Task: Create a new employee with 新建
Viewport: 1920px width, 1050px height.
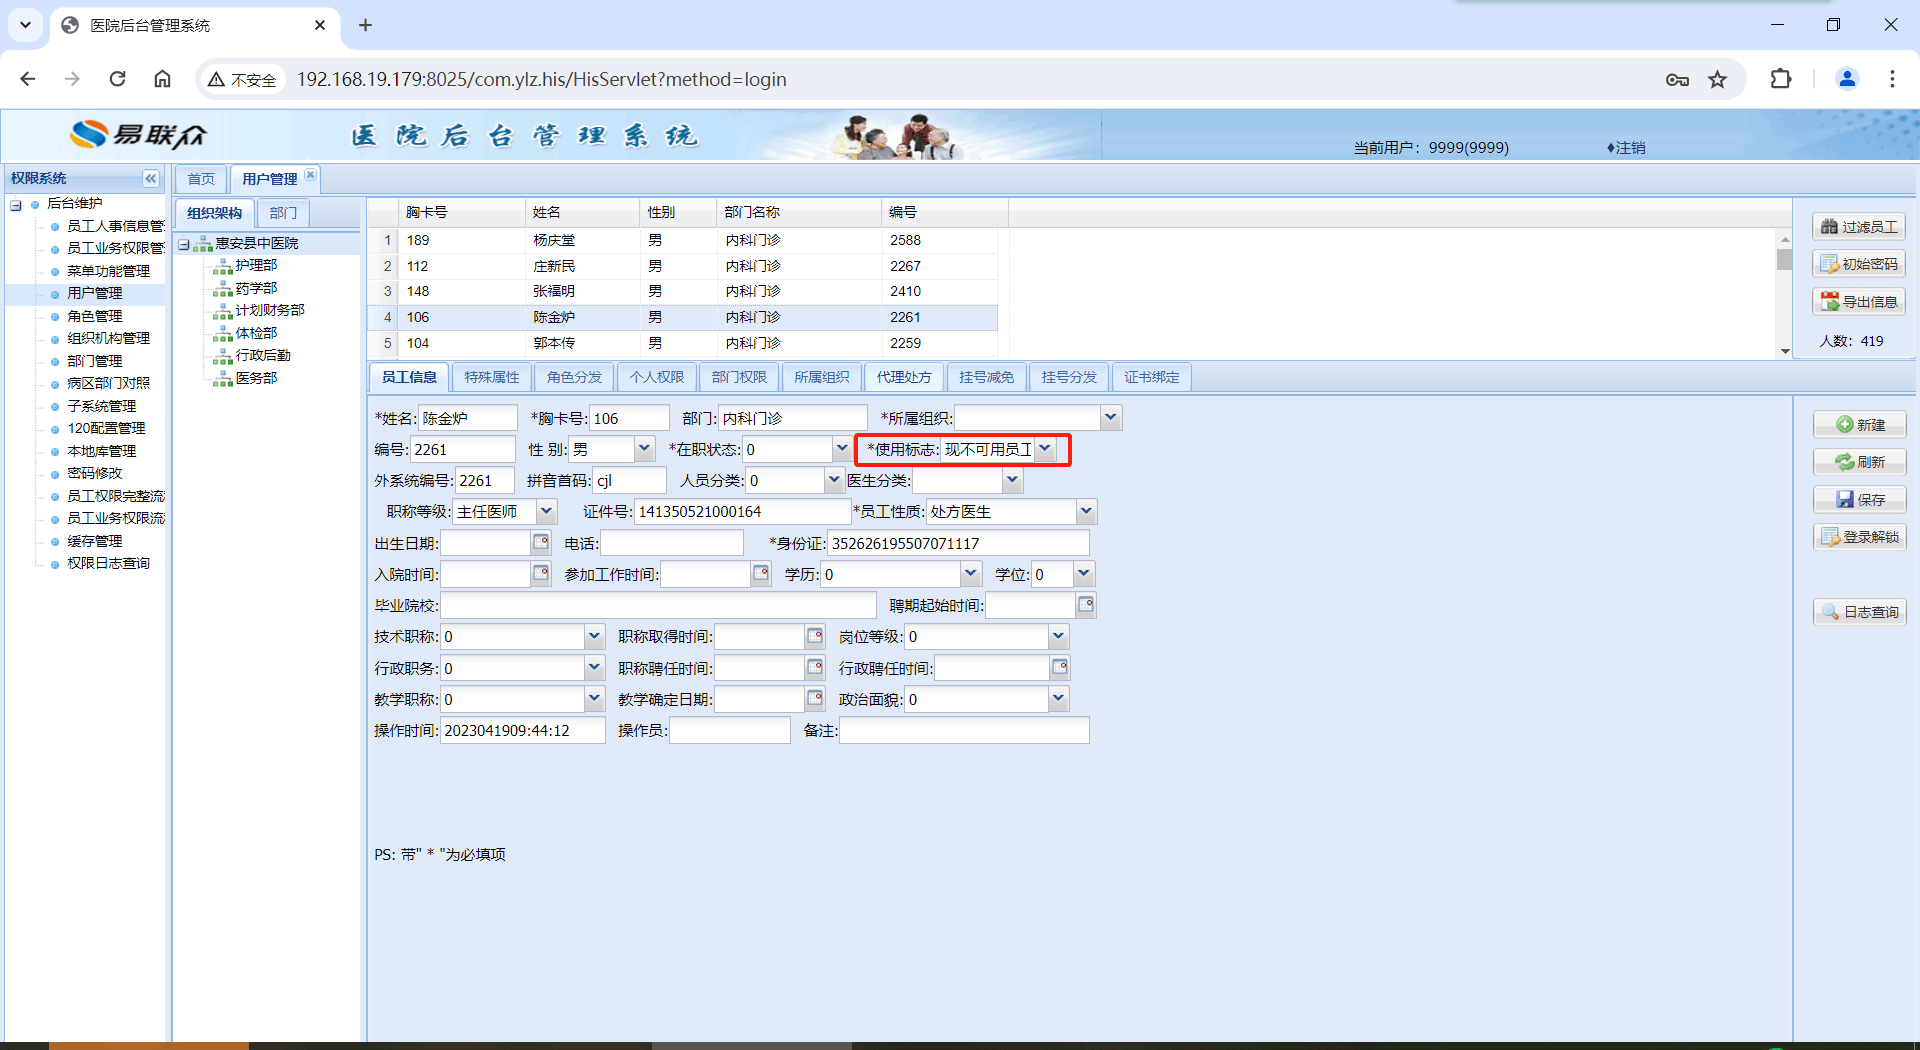Action: tap(1860, 425)
